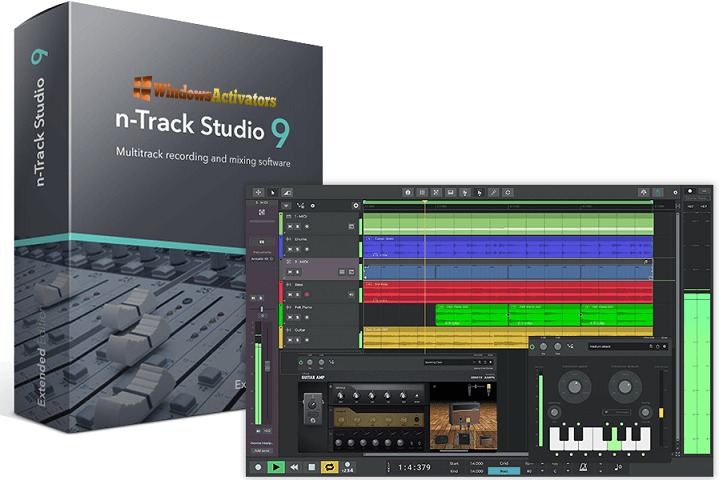This screenshot has height=480, width=727.
Task: Click the blue Beat grid selector
Action: [504, 471]
